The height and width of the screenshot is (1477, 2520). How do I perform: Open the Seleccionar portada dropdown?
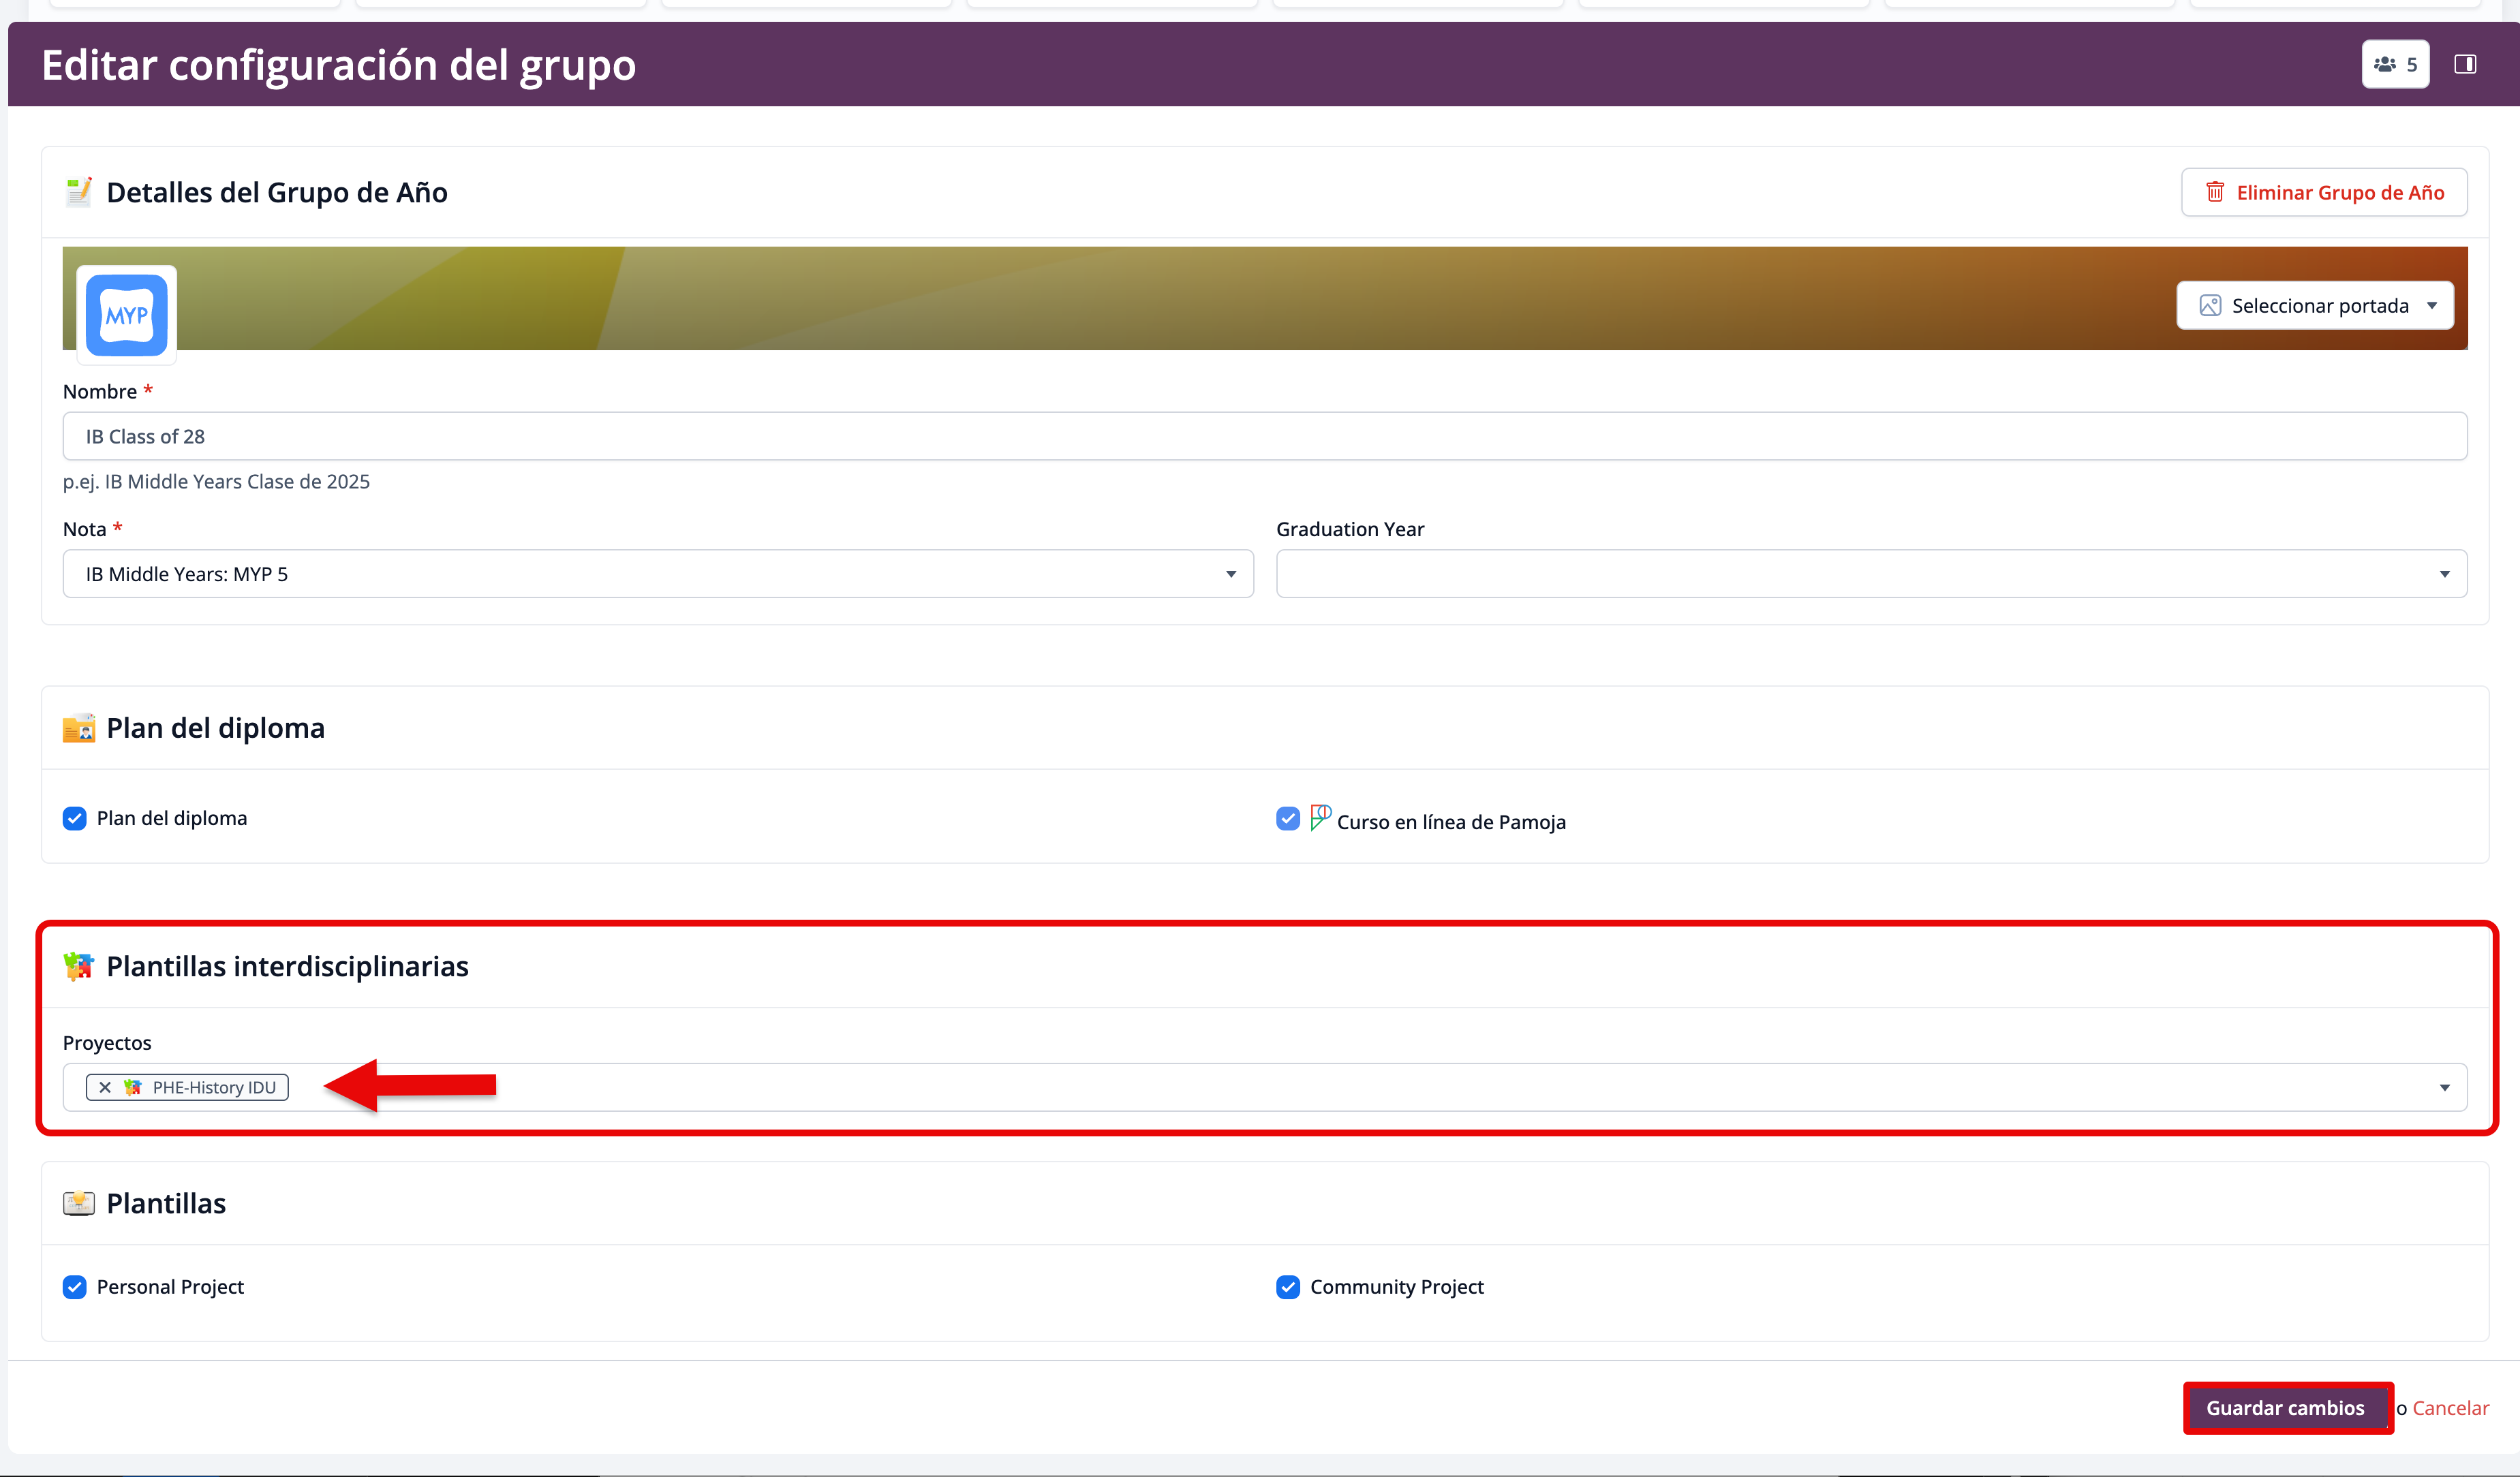coord(2315,306)
